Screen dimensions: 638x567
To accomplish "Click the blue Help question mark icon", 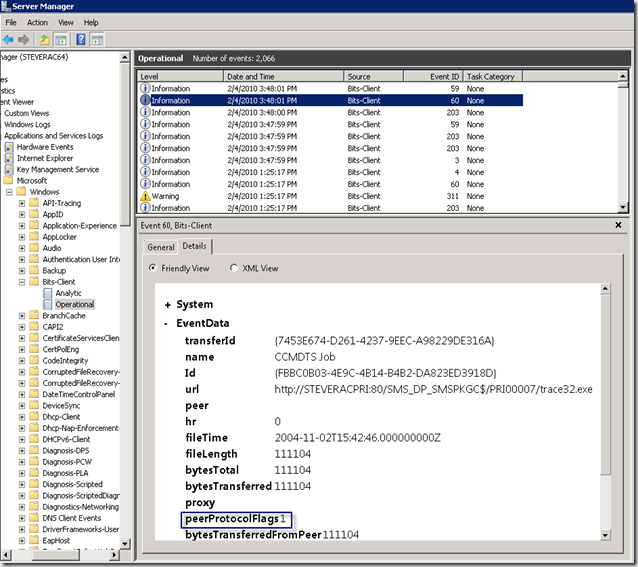I will pos(80,39).
